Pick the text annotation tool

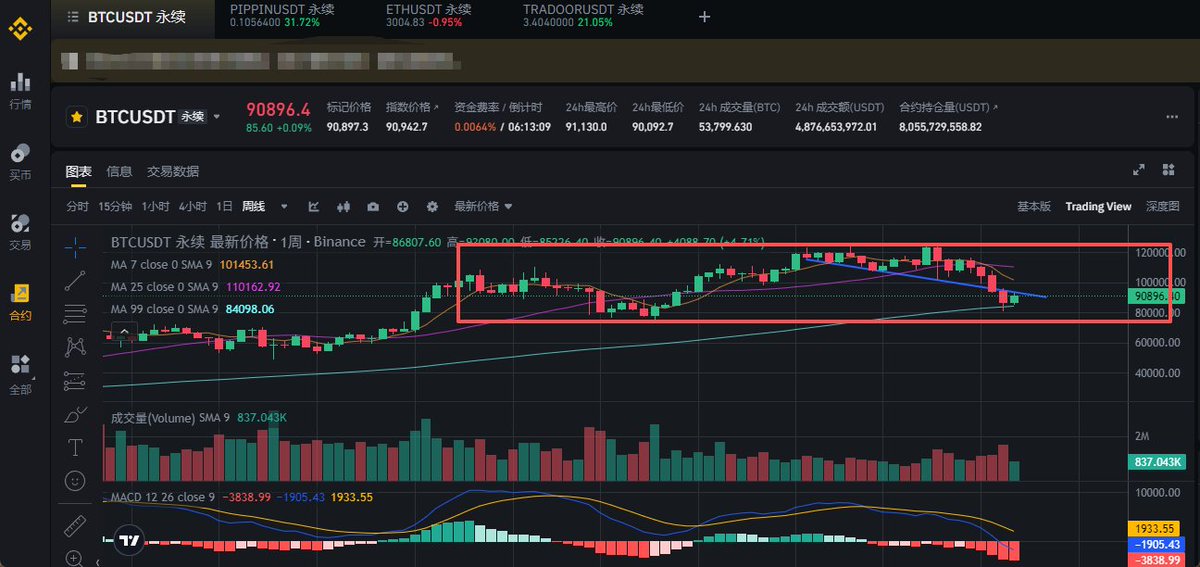[x=75, y=446]
